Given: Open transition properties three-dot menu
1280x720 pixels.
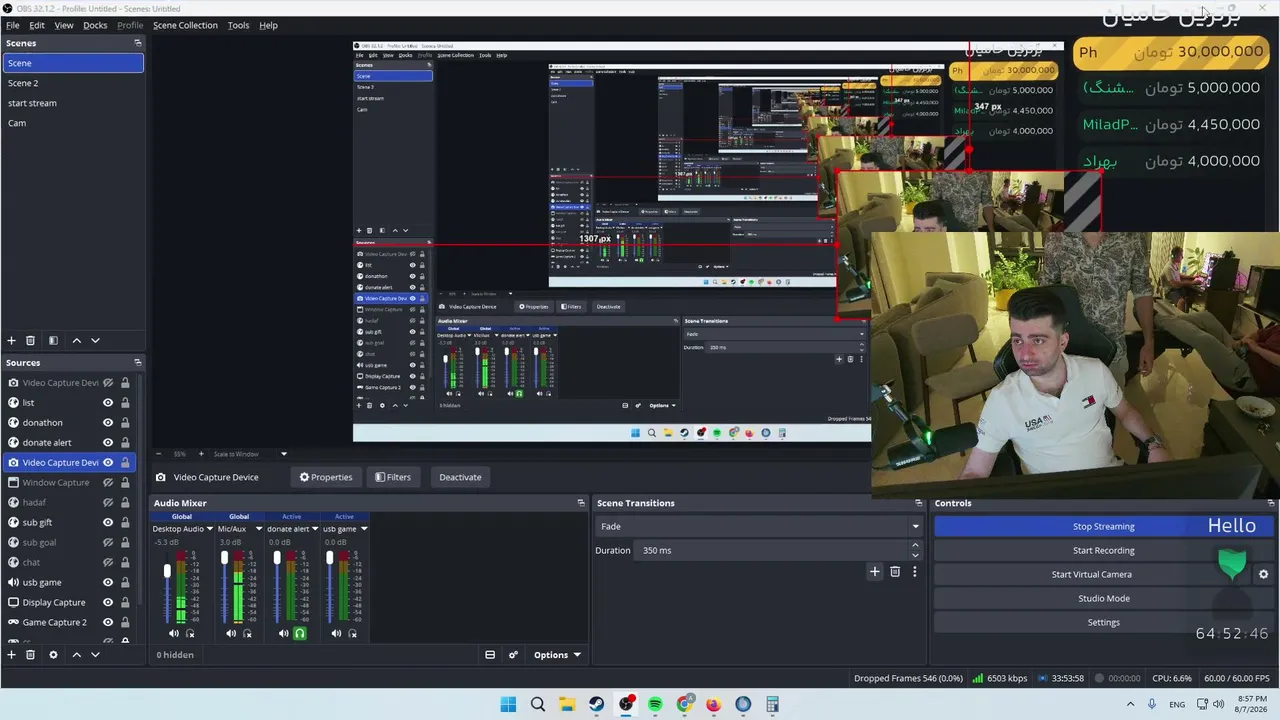Looking at the screenshot, I should click(914, 572).
